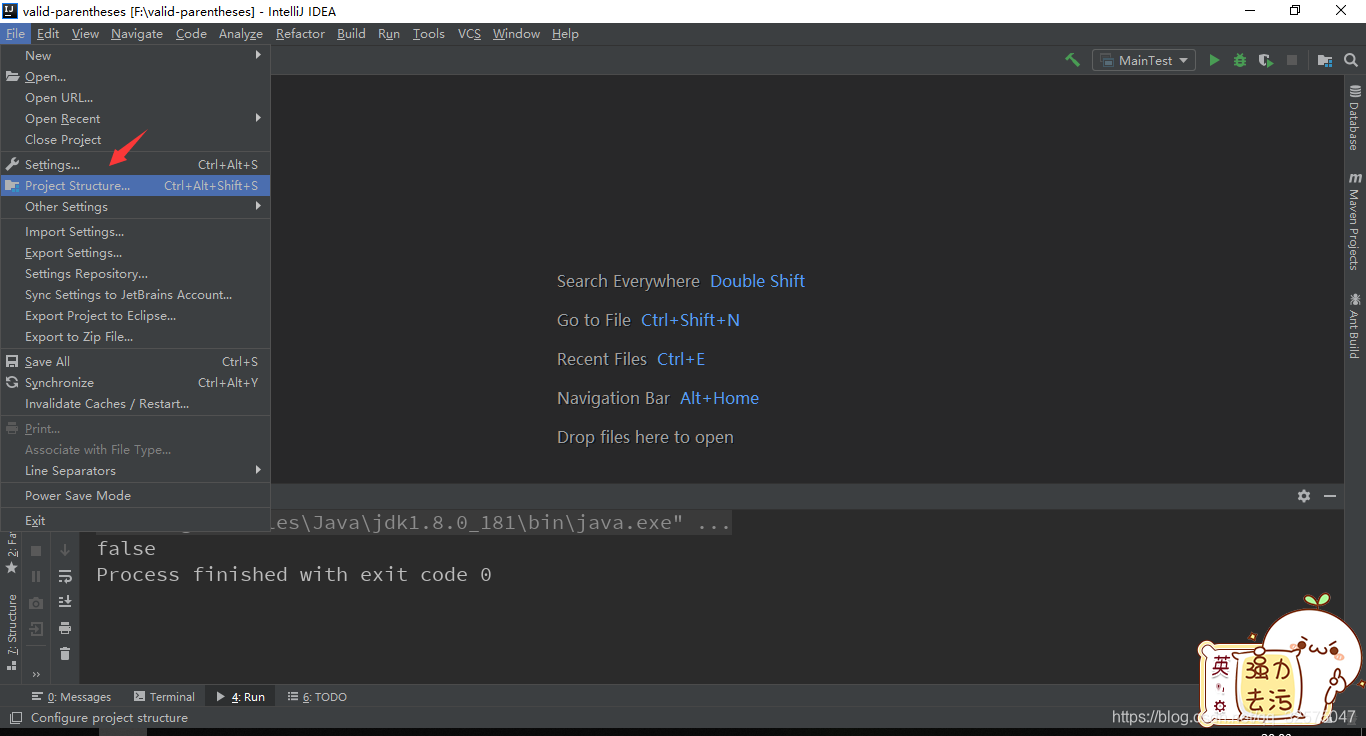
Task: Expand more Run panel actions chevron
Action: [36, 674]
